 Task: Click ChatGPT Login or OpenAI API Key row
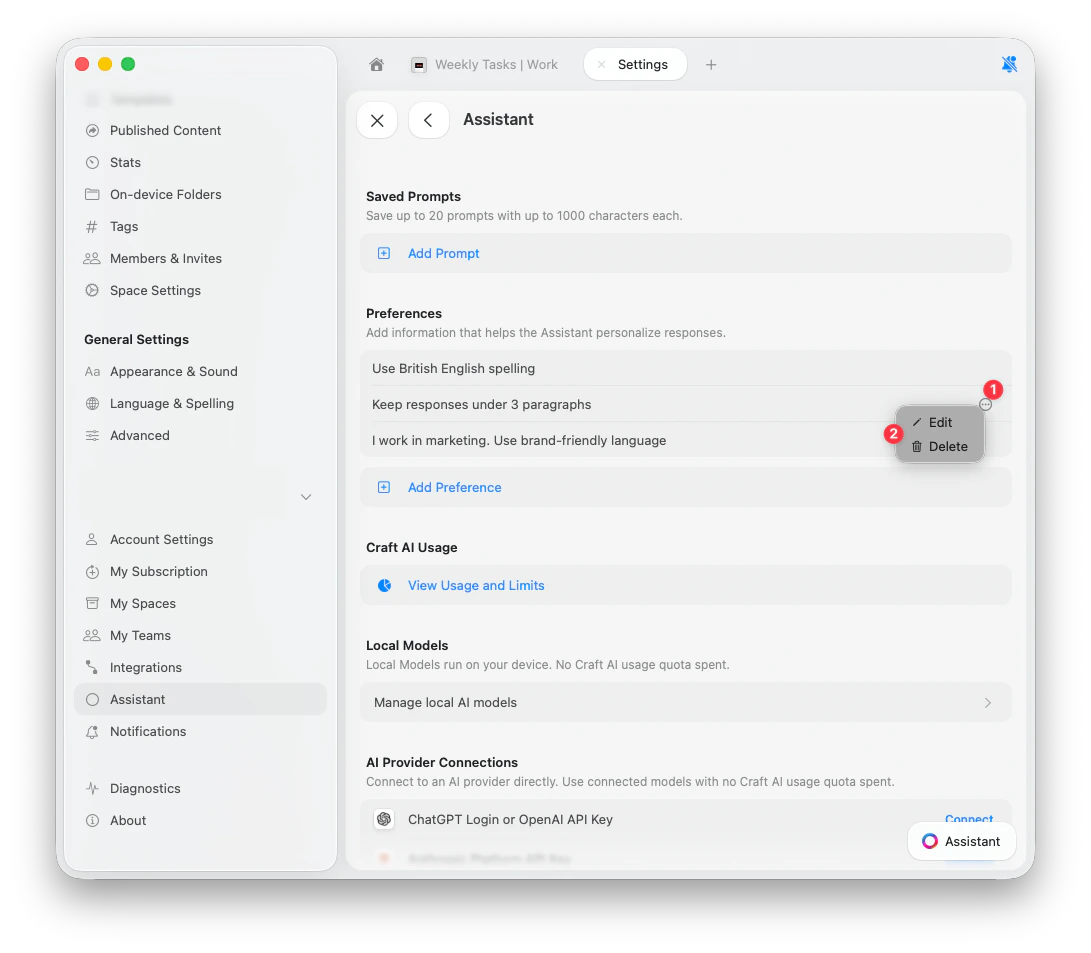pos(685,819)
